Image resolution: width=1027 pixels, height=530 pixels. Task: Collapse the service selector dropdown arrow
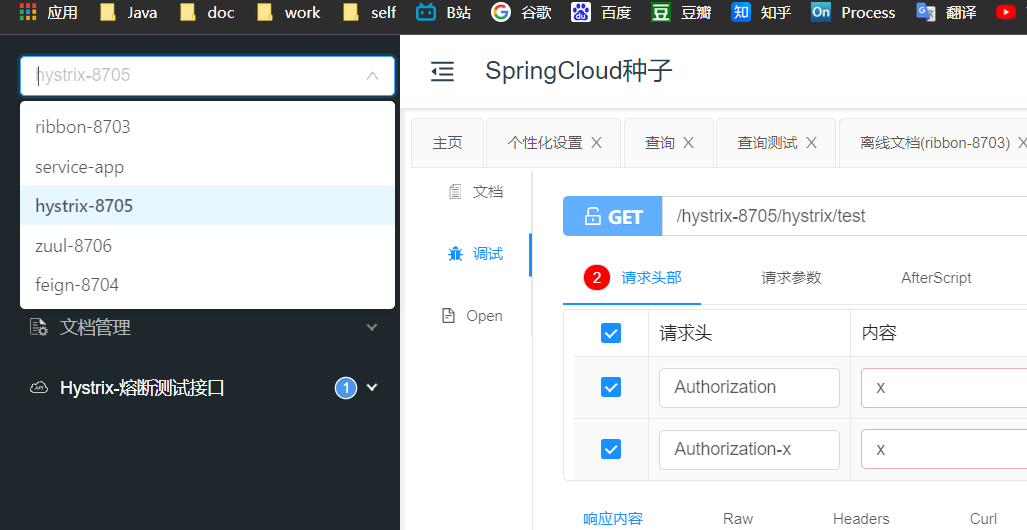[372, 76]
